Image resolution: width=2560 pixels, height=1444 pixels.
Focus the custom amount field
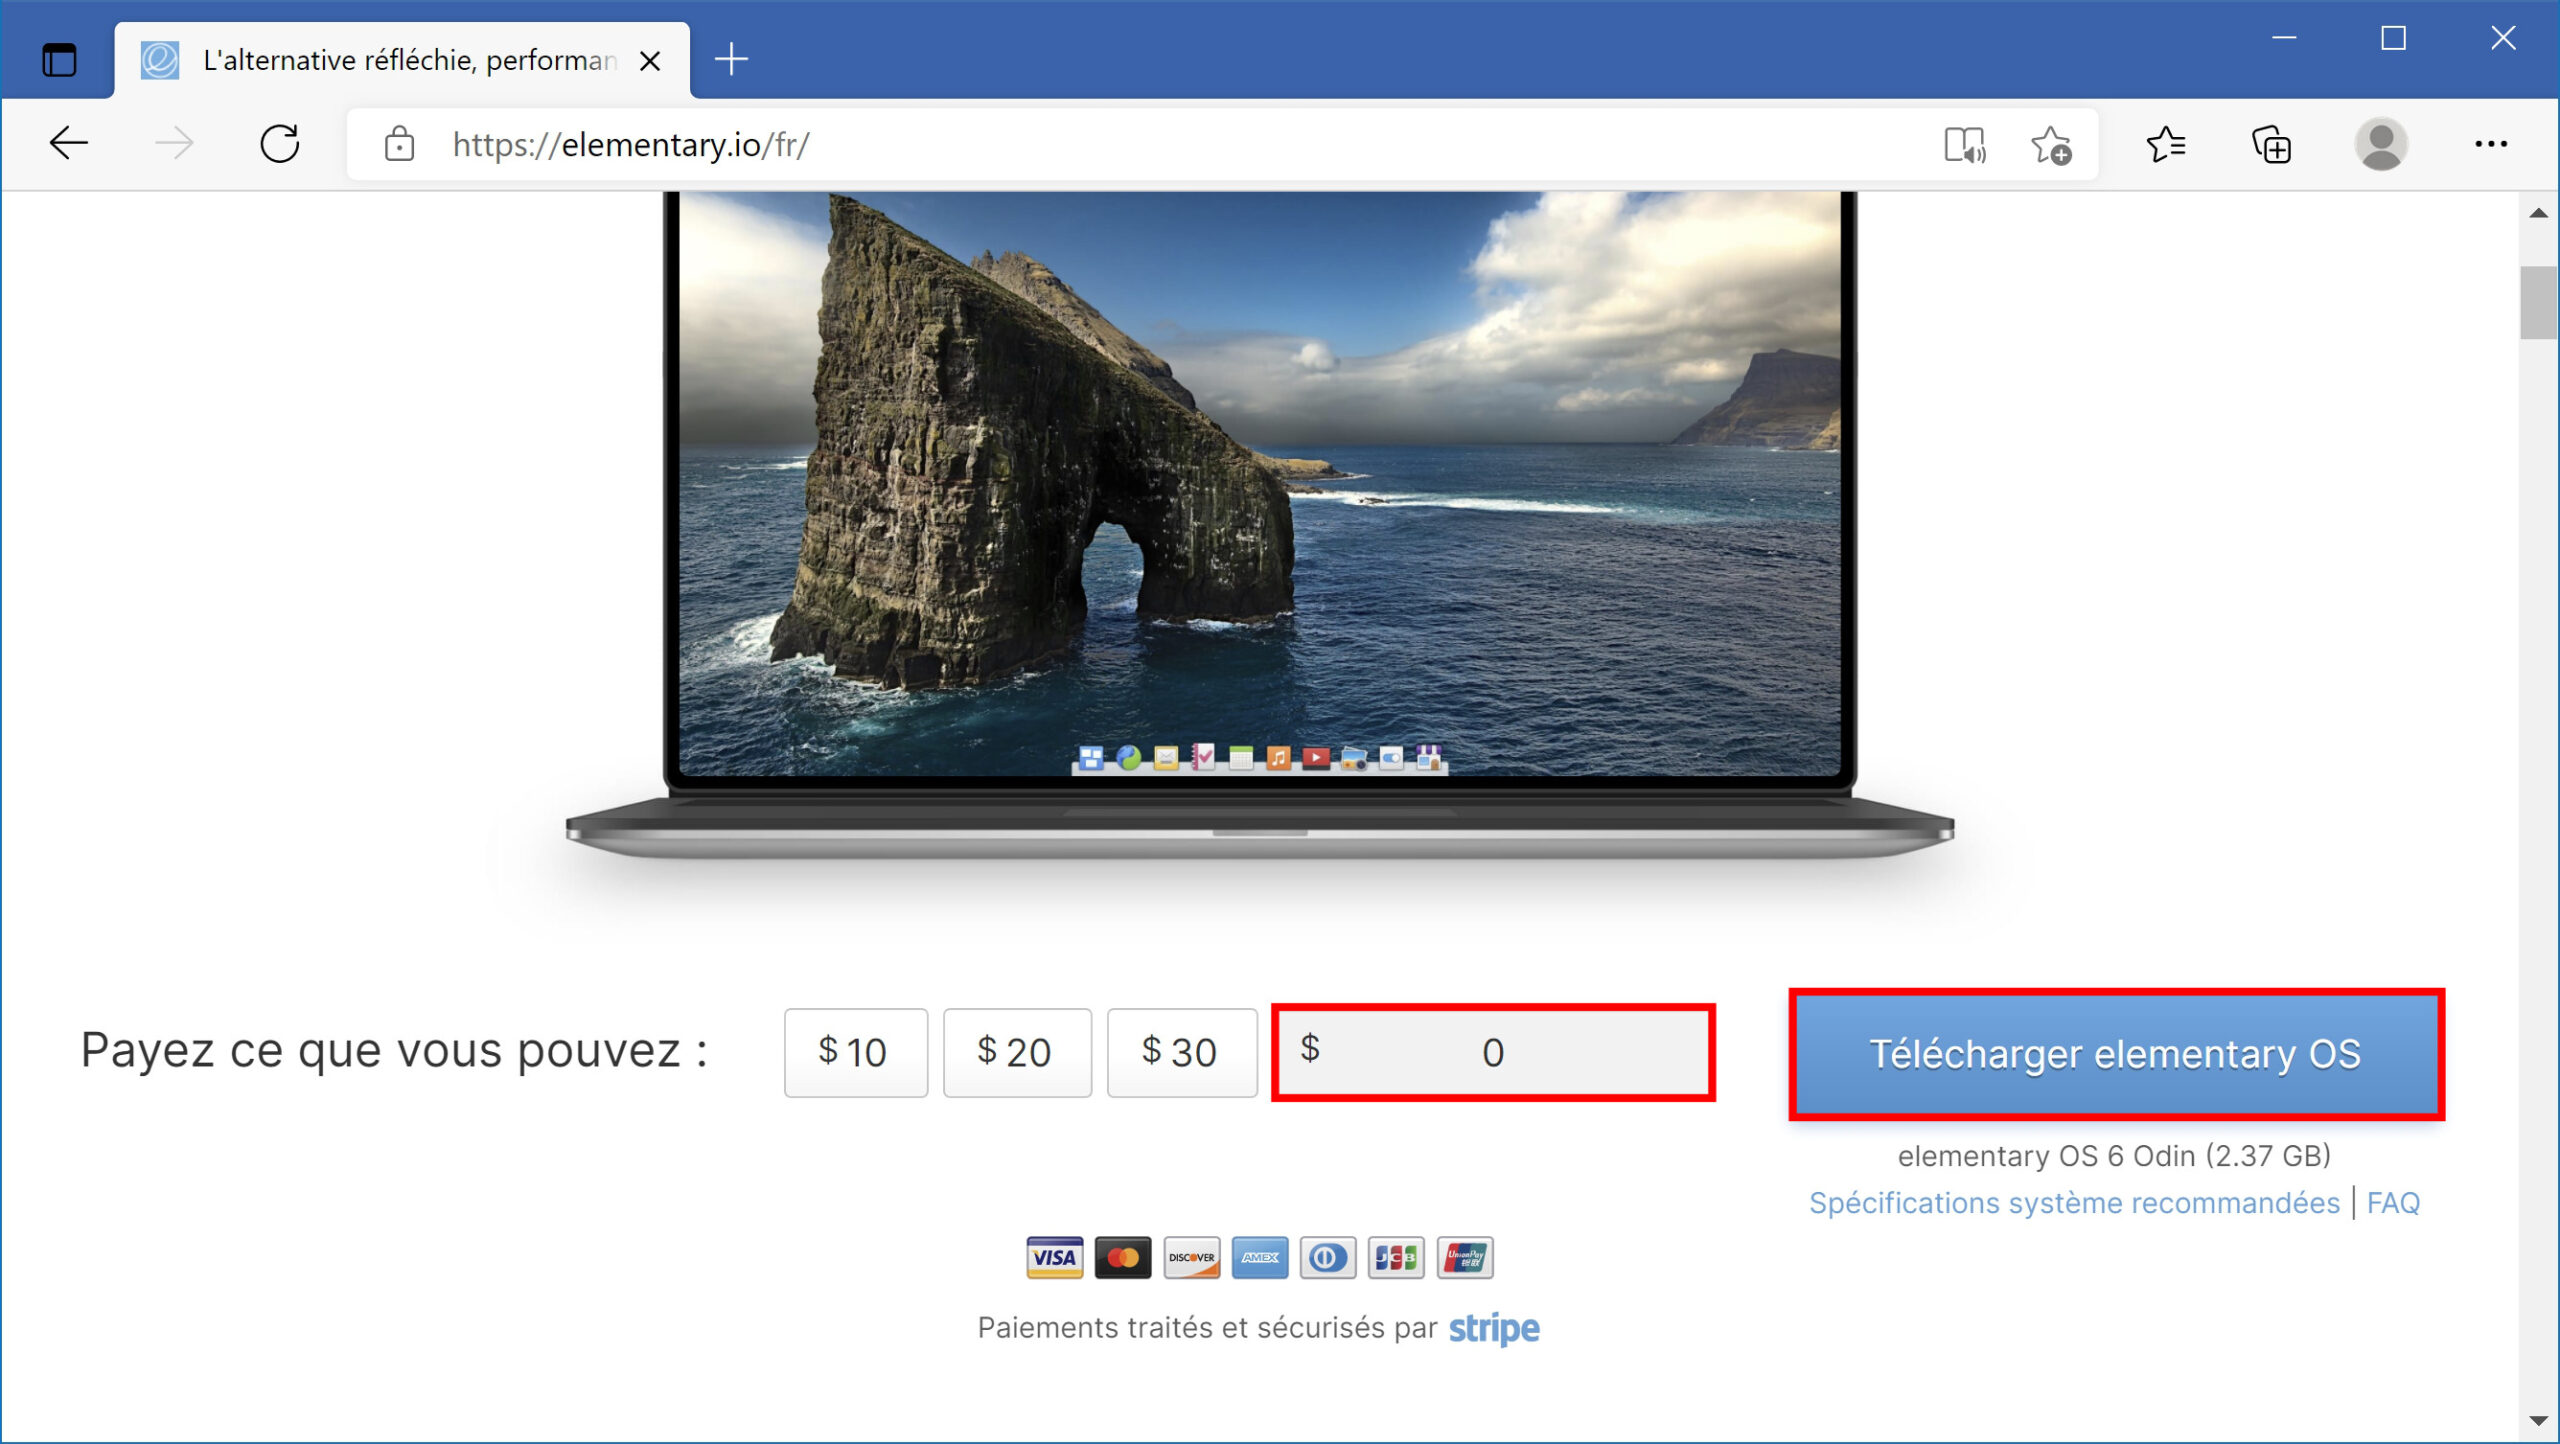(1493, 1052)
